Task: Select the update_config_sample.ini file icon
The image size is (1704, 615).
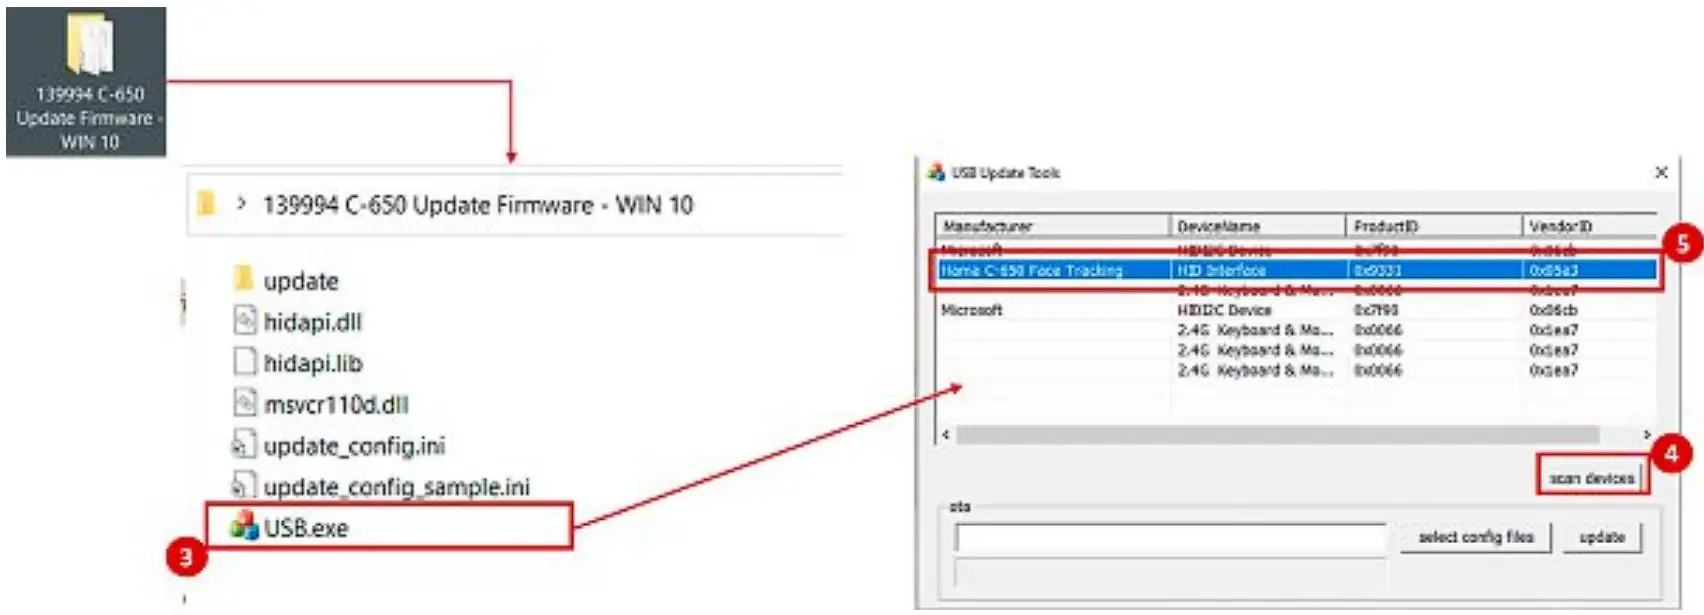Action: 243,485
